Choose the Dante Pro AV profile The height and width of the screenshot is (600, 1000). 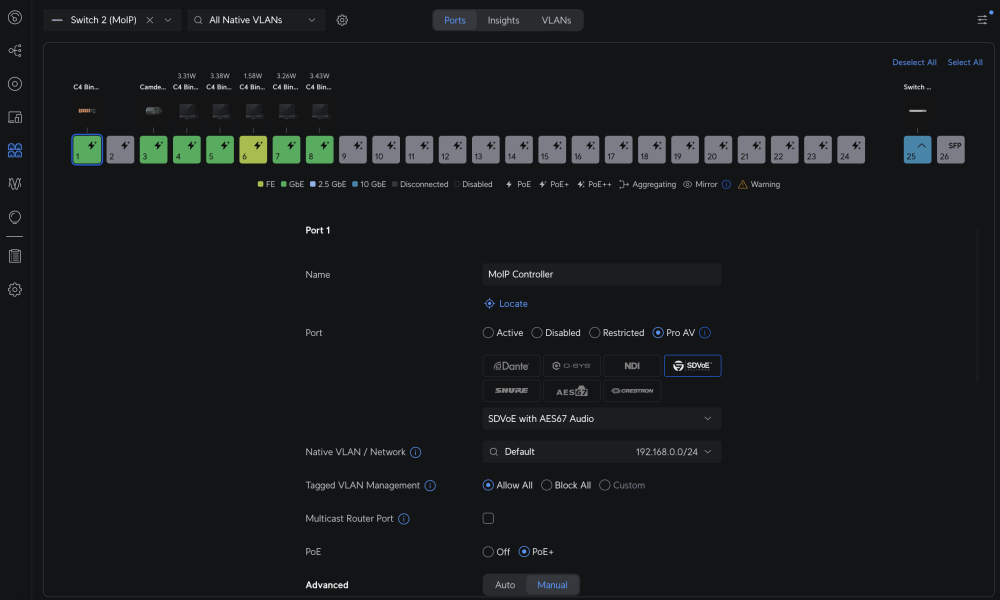pyautogui.click(x=511, y=366)
